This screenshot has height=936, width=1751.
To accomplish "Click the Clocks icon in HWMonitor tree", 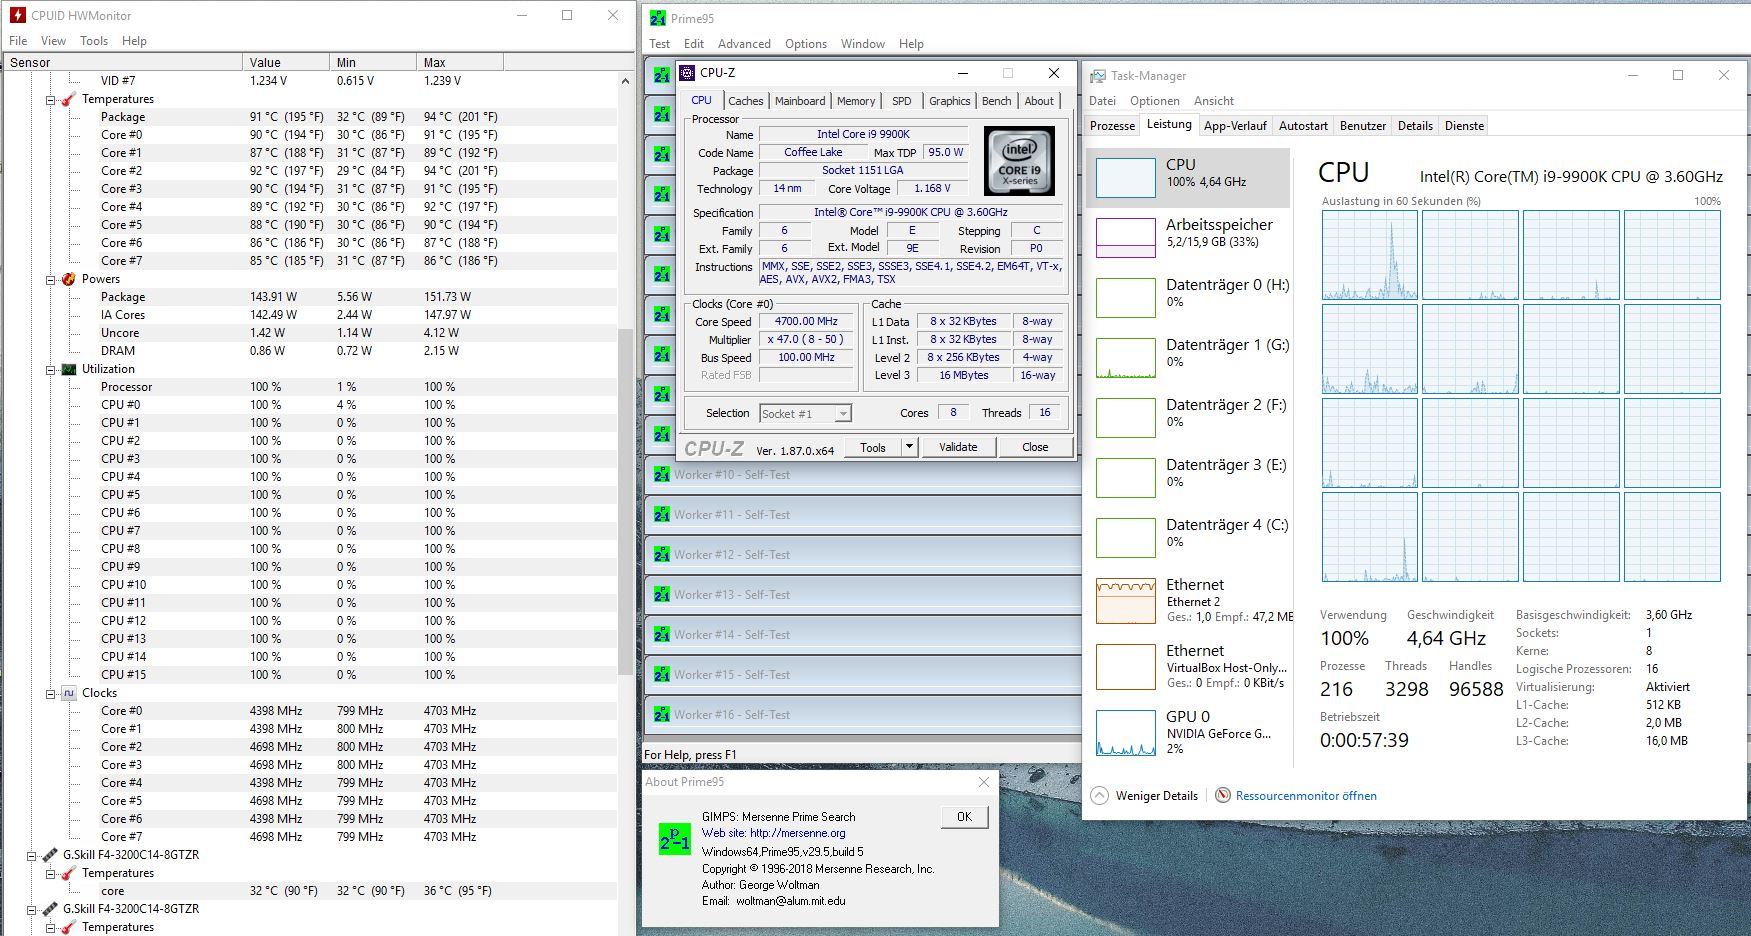I will 69,693.
